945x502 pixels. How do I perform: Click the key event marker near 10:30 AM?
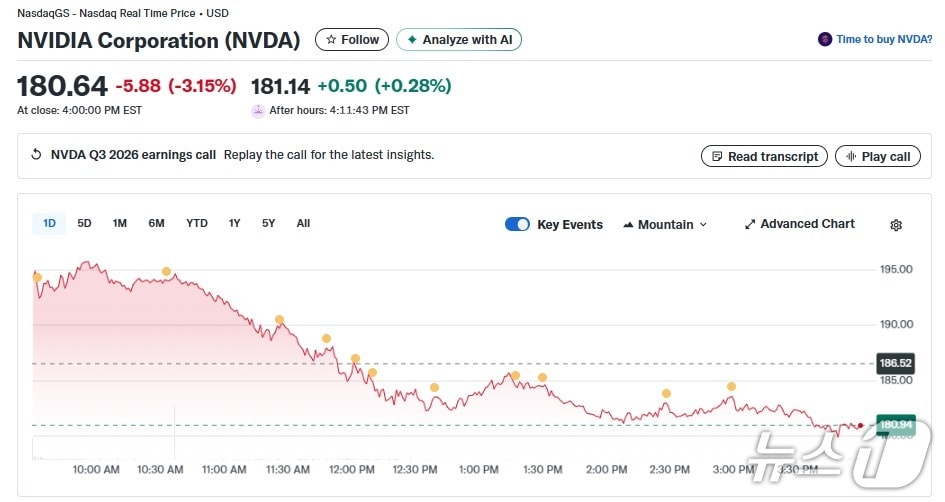(x=166, y=272)
